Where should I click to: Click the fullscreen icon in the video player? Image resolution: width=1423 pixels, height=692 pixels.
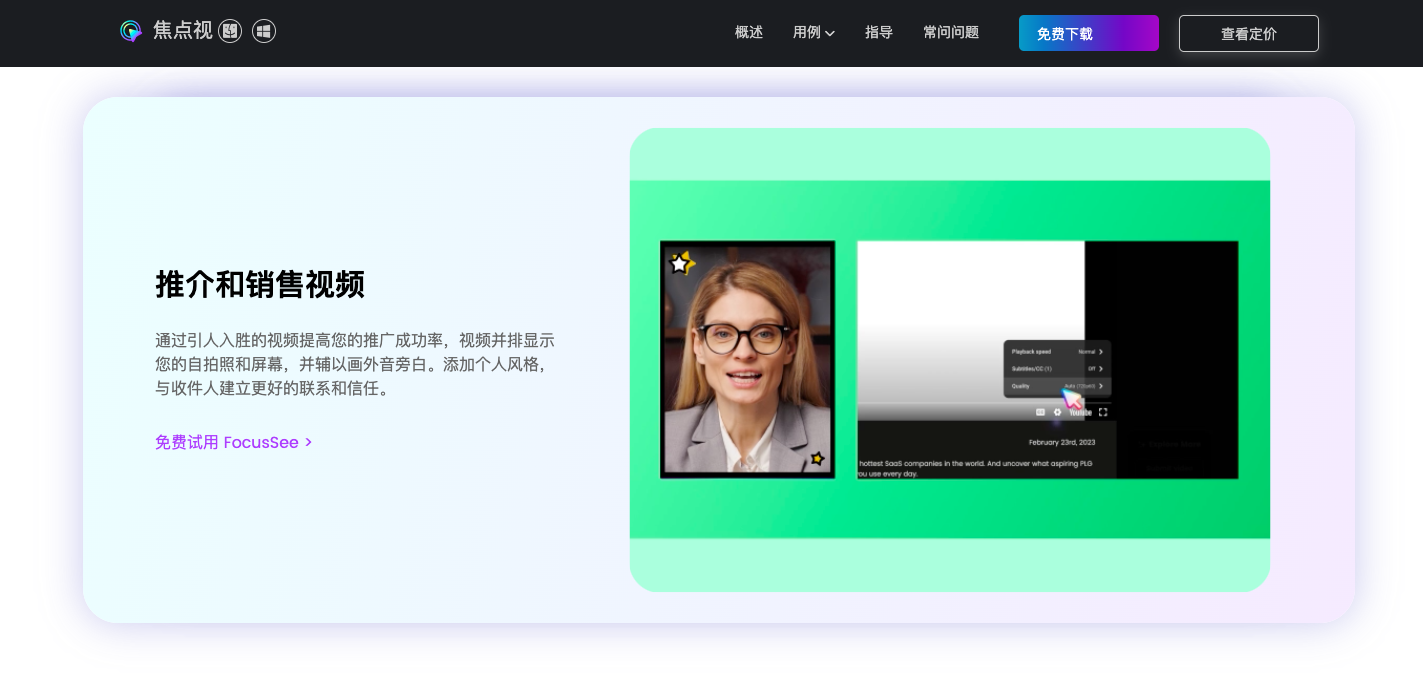pyautogui.click(x=1103, y=412)
